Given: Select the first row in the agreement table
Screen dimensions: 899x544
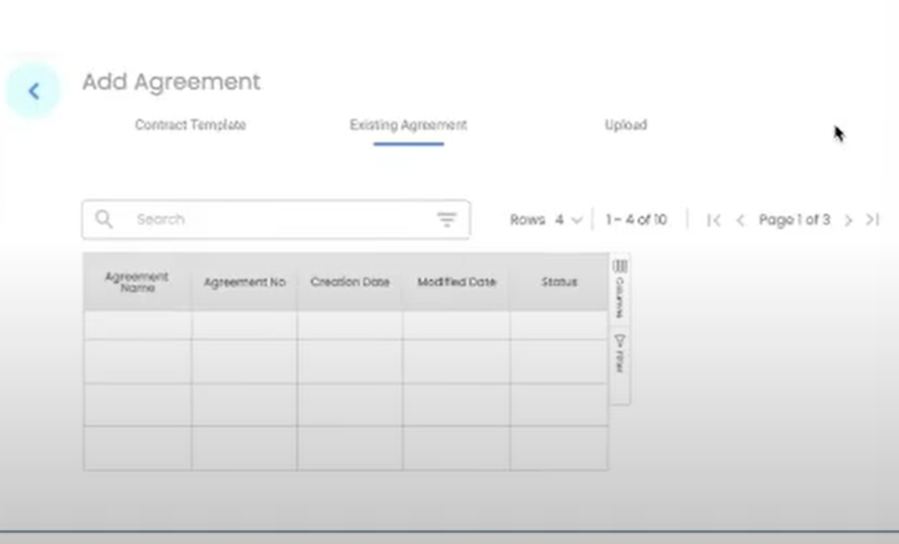Looking at the screenshot, I should tap(345, 326).
